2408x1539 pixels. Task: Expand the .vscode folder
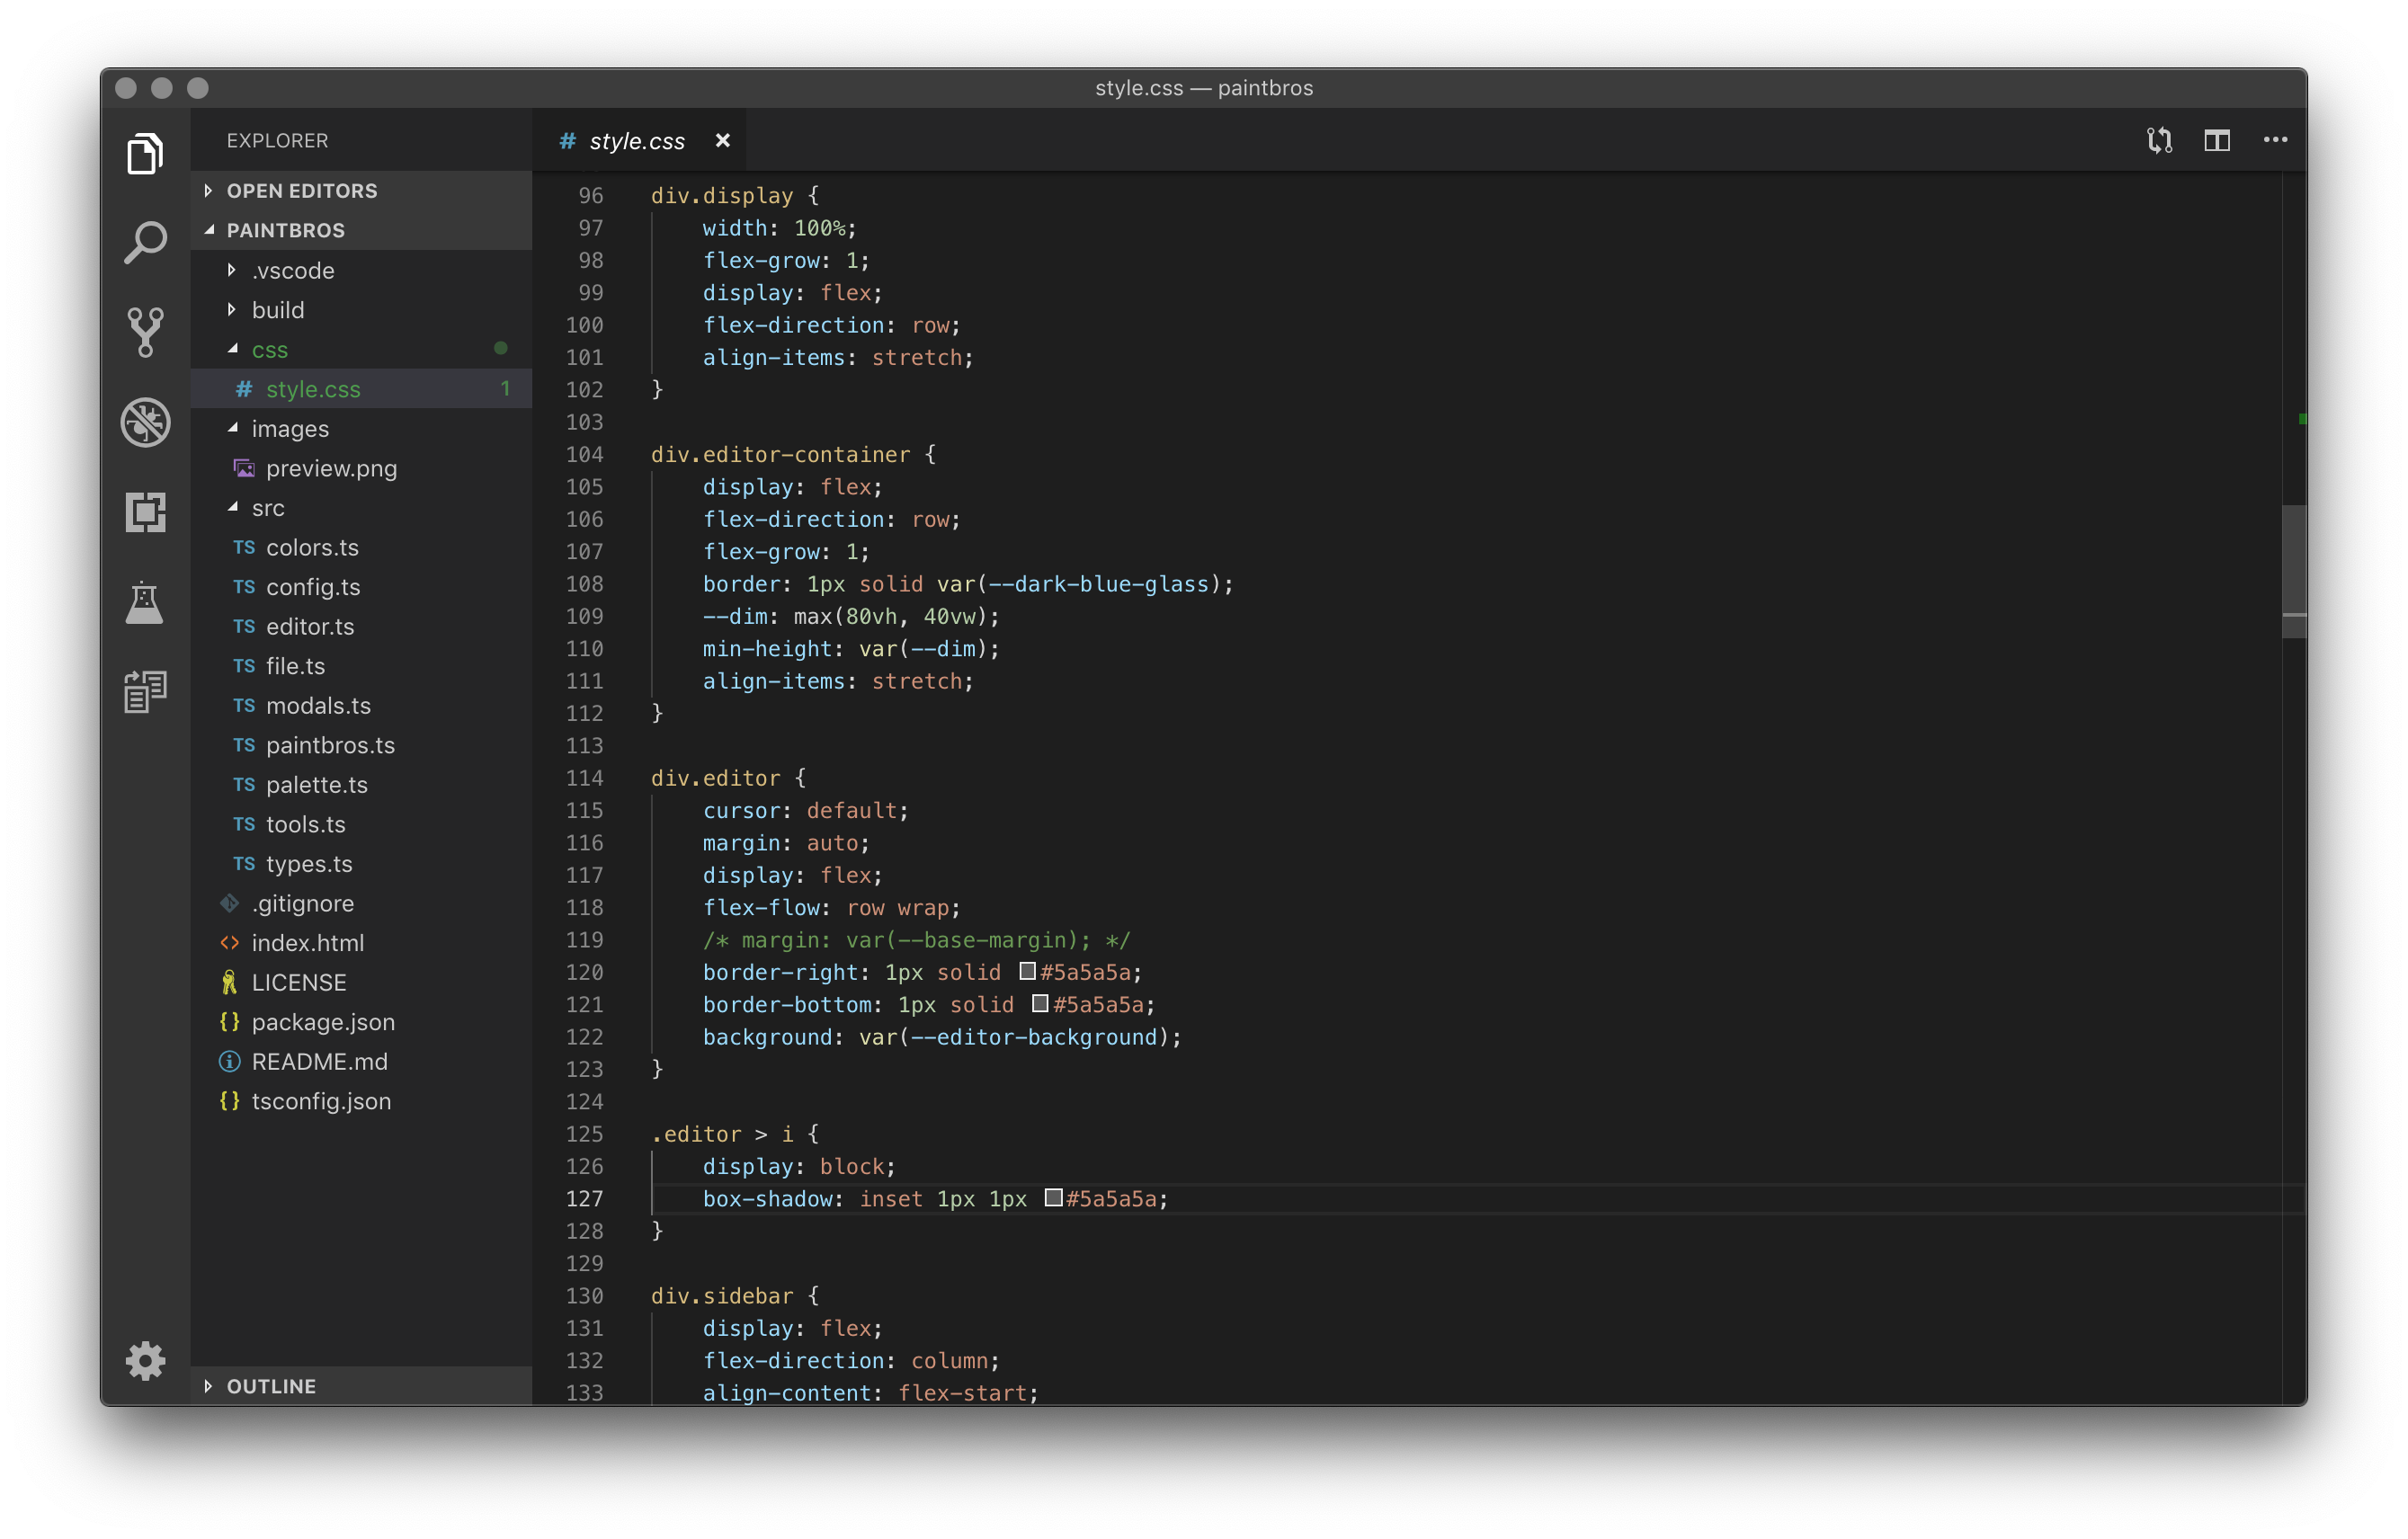pos(231,270)
